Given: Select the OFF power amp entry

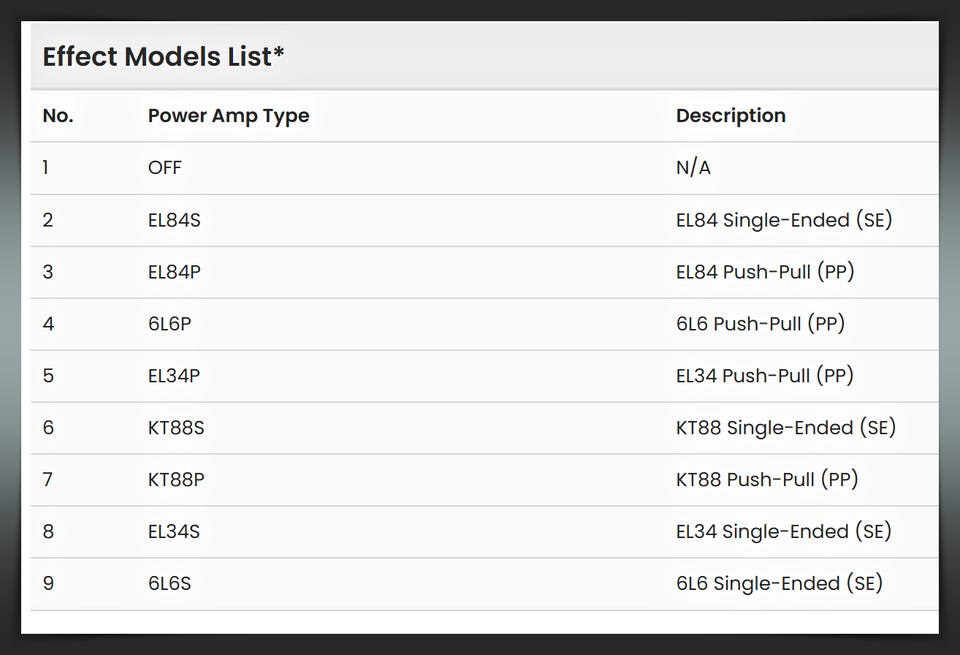Looking at the screenshot, I should tap(165, 168).
